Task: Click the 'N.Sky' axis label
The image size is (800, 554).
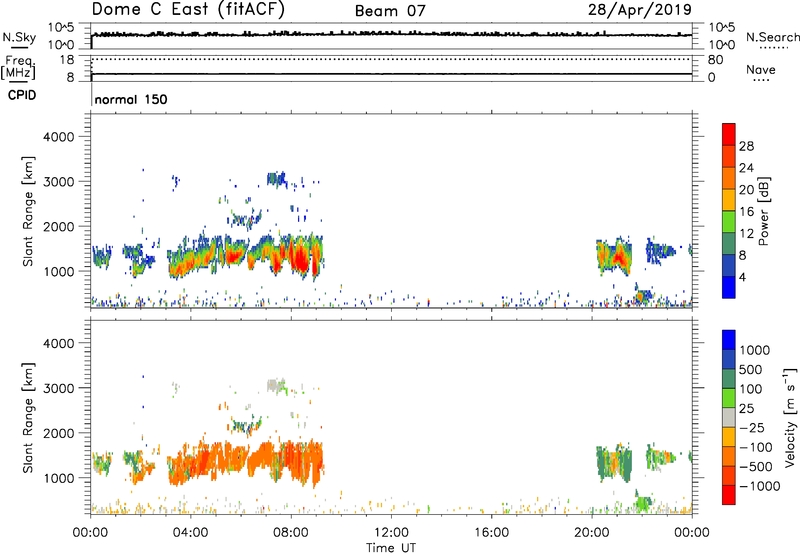Action: (19, 37)
